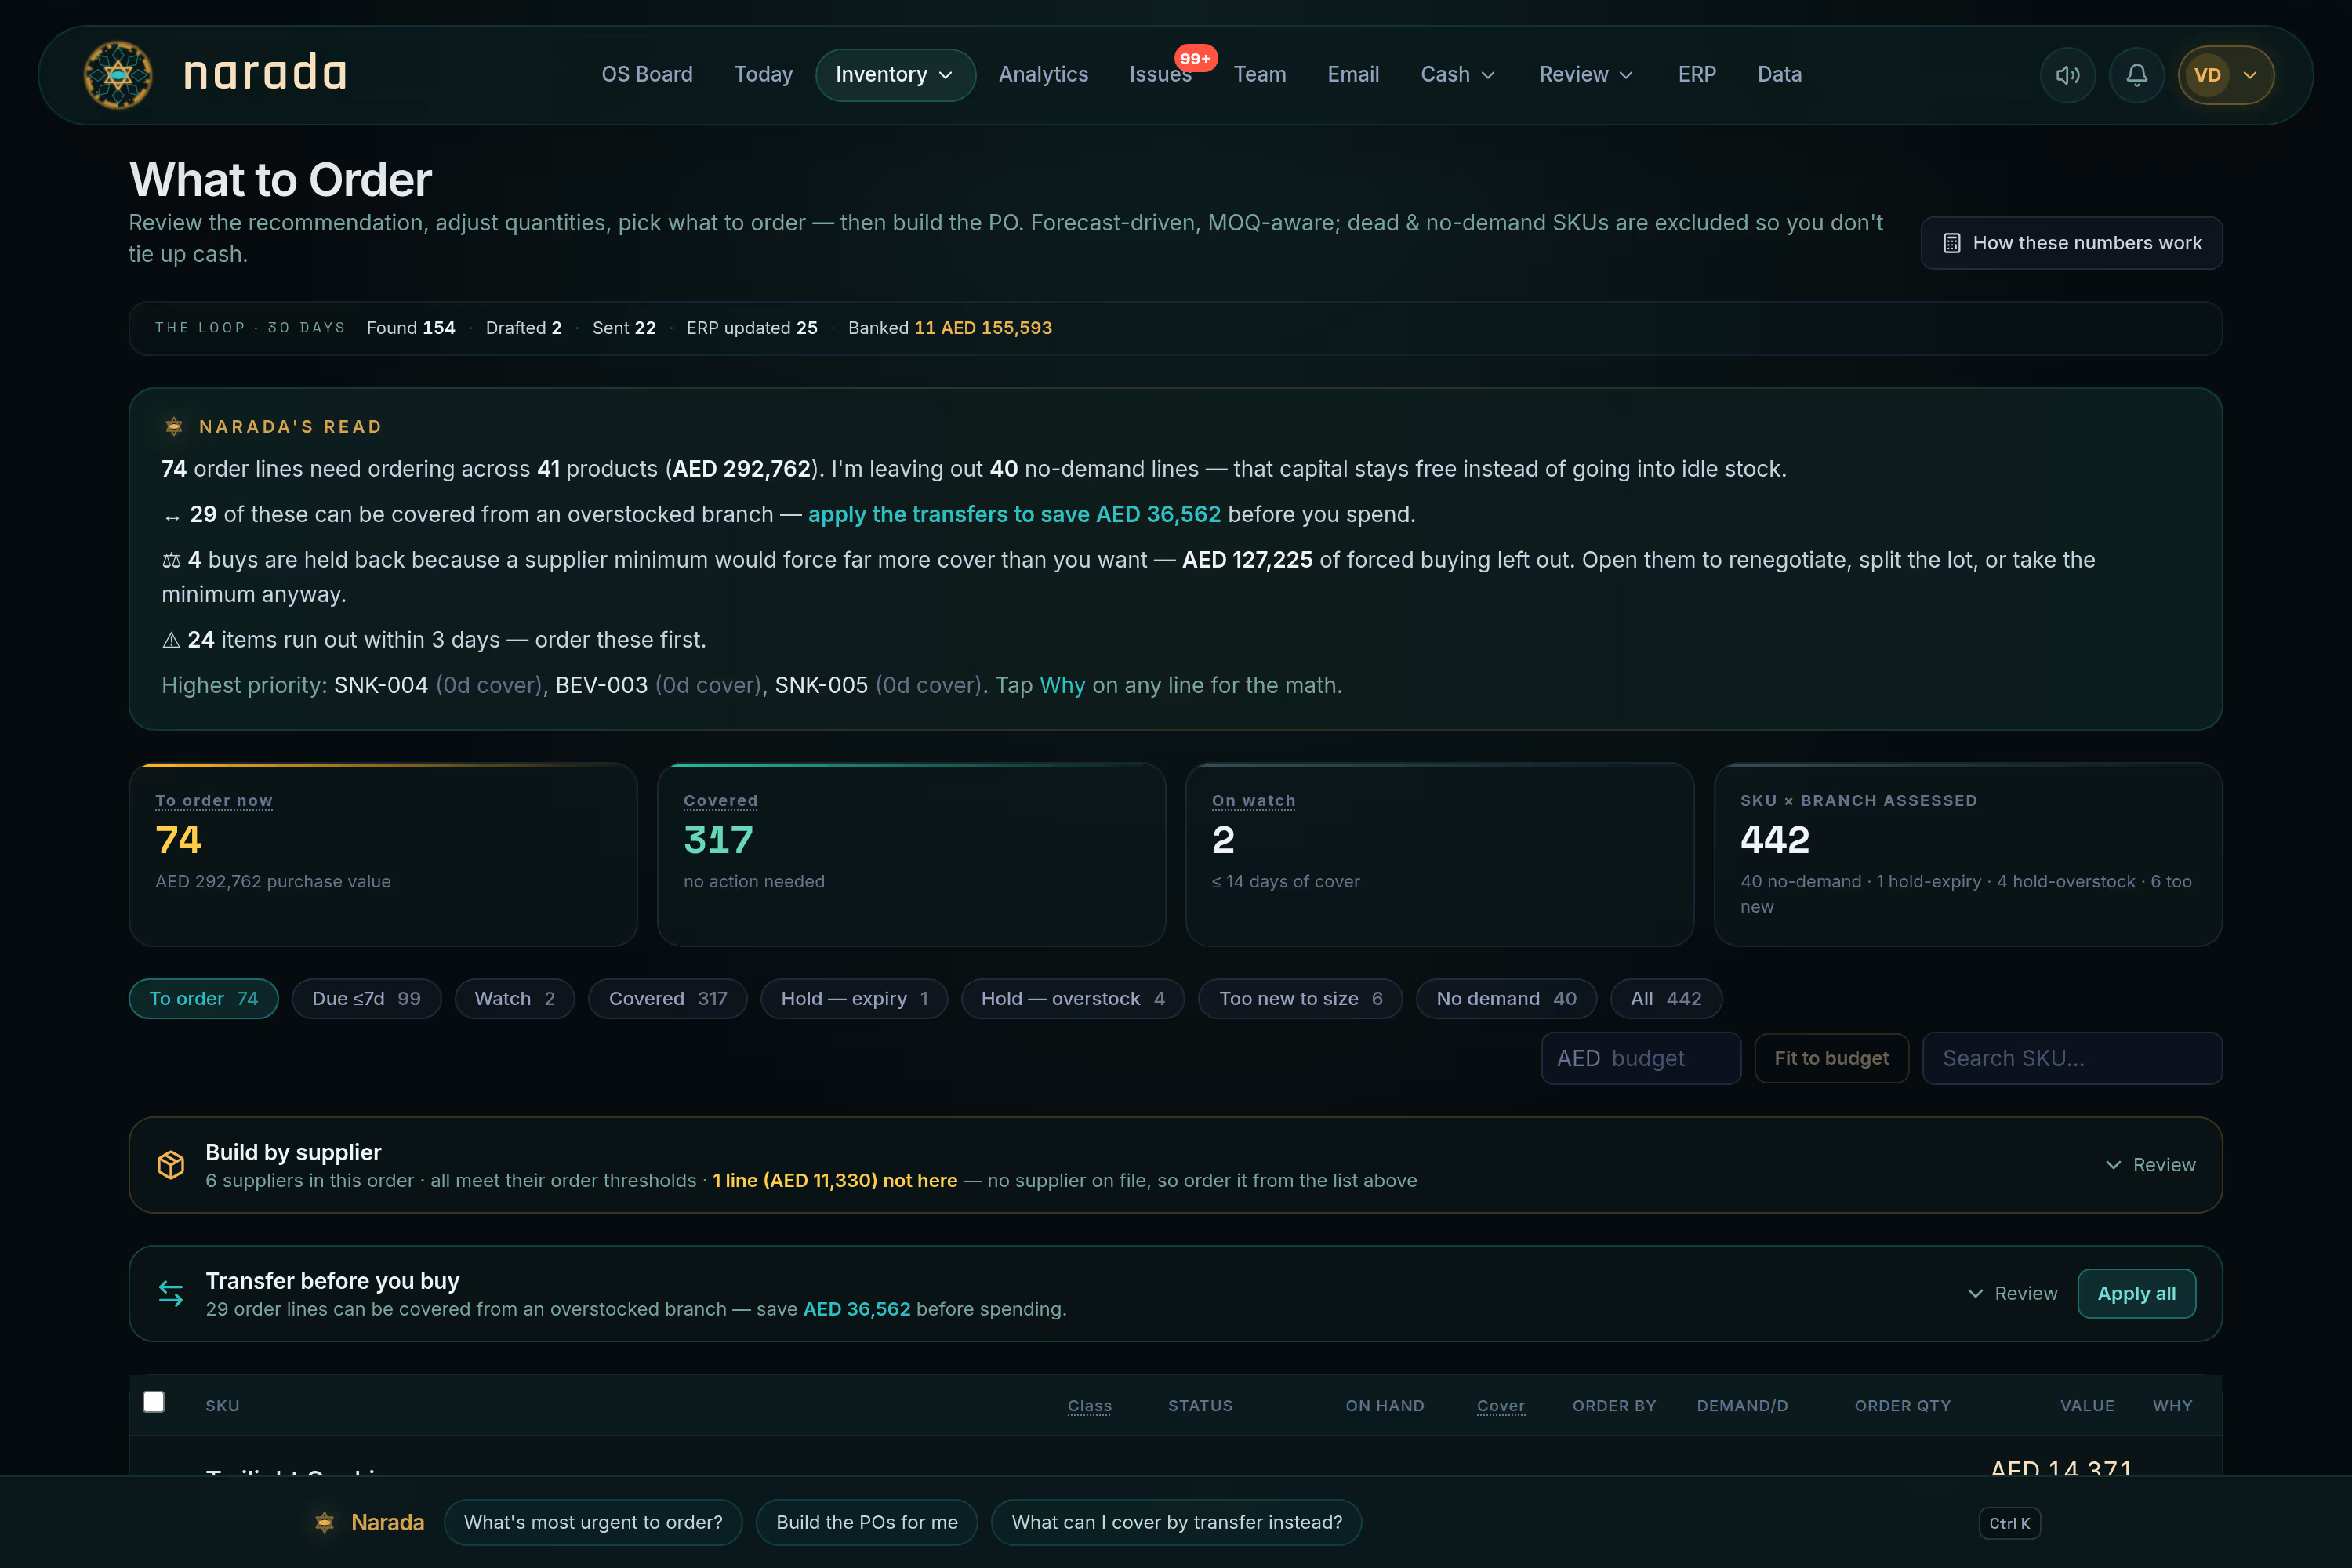
Task: Mute sounds with the speaker icon
Action: (x=2067, y=75)
